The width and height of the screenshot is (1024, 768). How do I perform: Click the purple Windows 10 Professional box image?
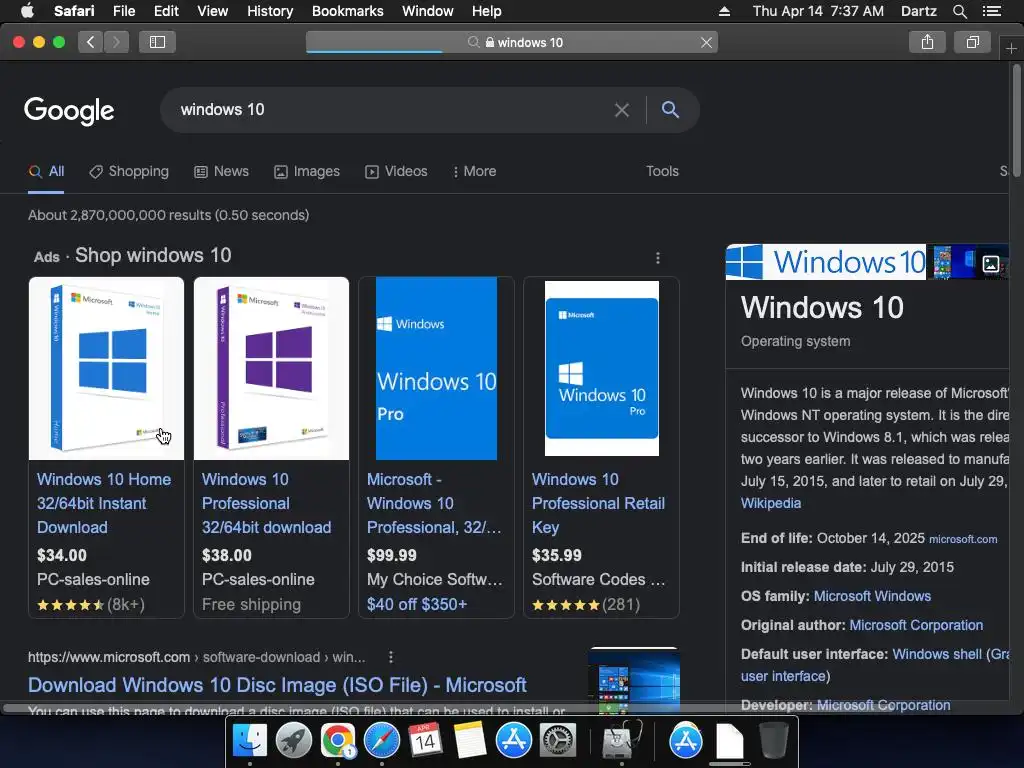coord(272,368)
